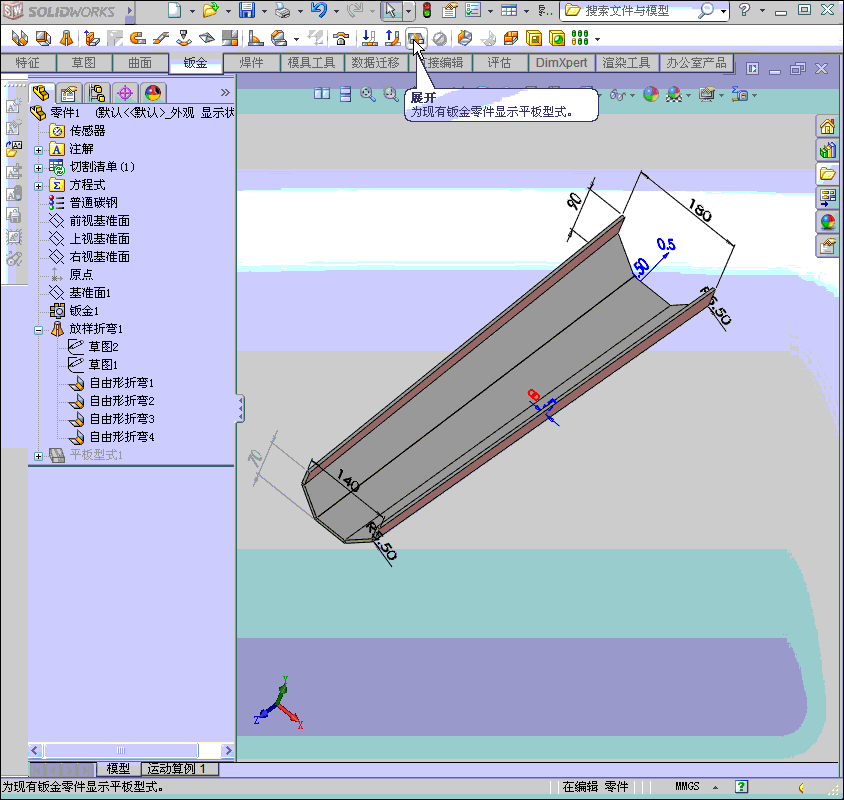Open the DimXpertManager crosshair tab

(x=125, y=93)
